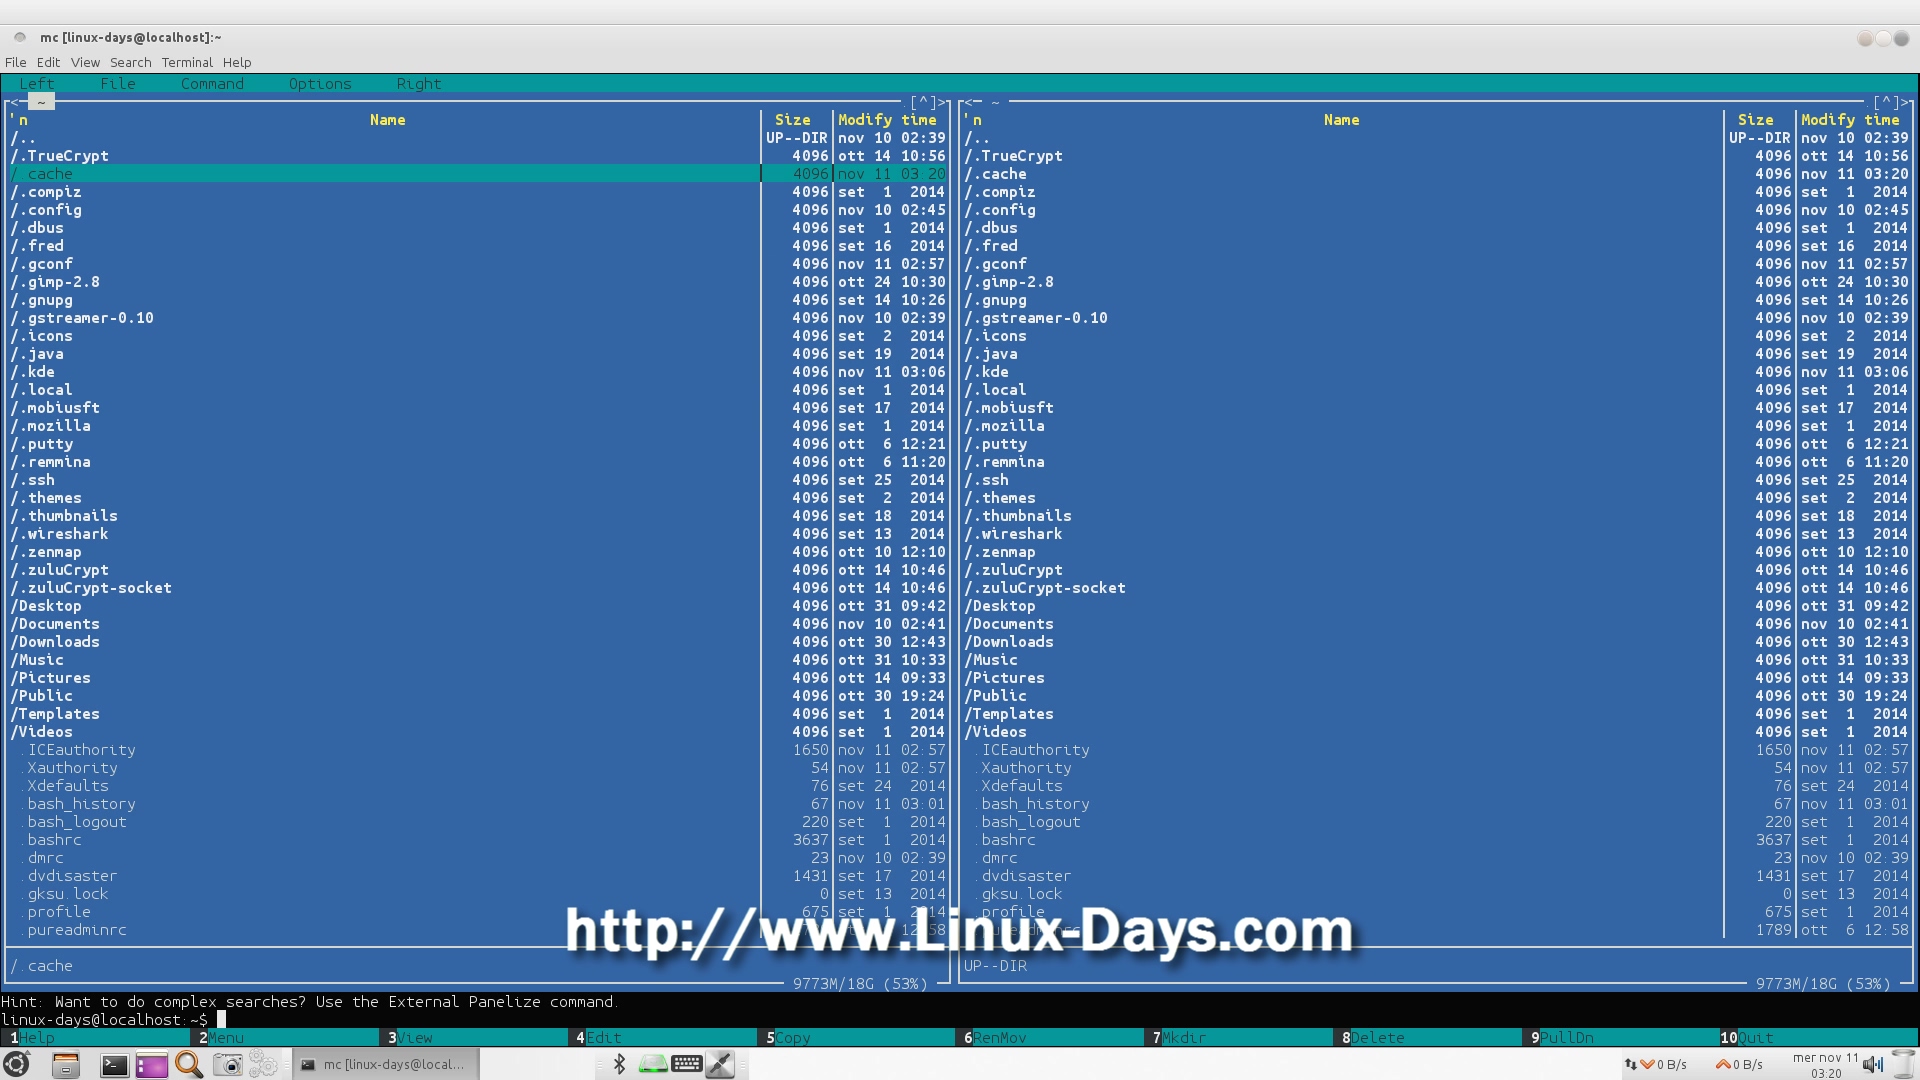This screenshot has height=1080, width=1920.
Task: Click the F10 Quit button
Action: 1755,1038
